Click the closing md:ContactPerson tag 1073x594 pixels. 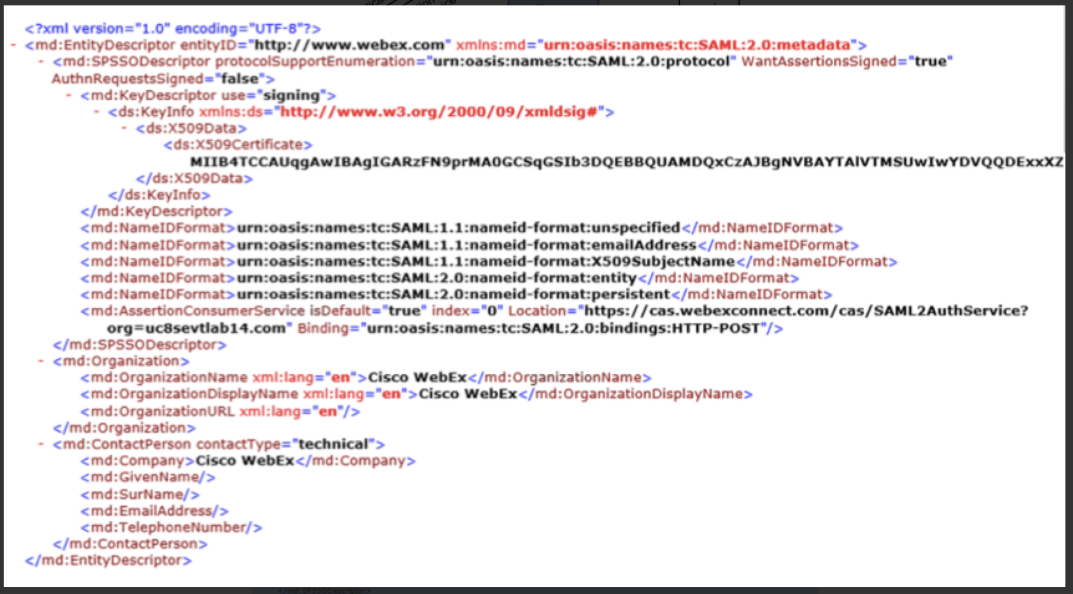click(x=130, y=544)
